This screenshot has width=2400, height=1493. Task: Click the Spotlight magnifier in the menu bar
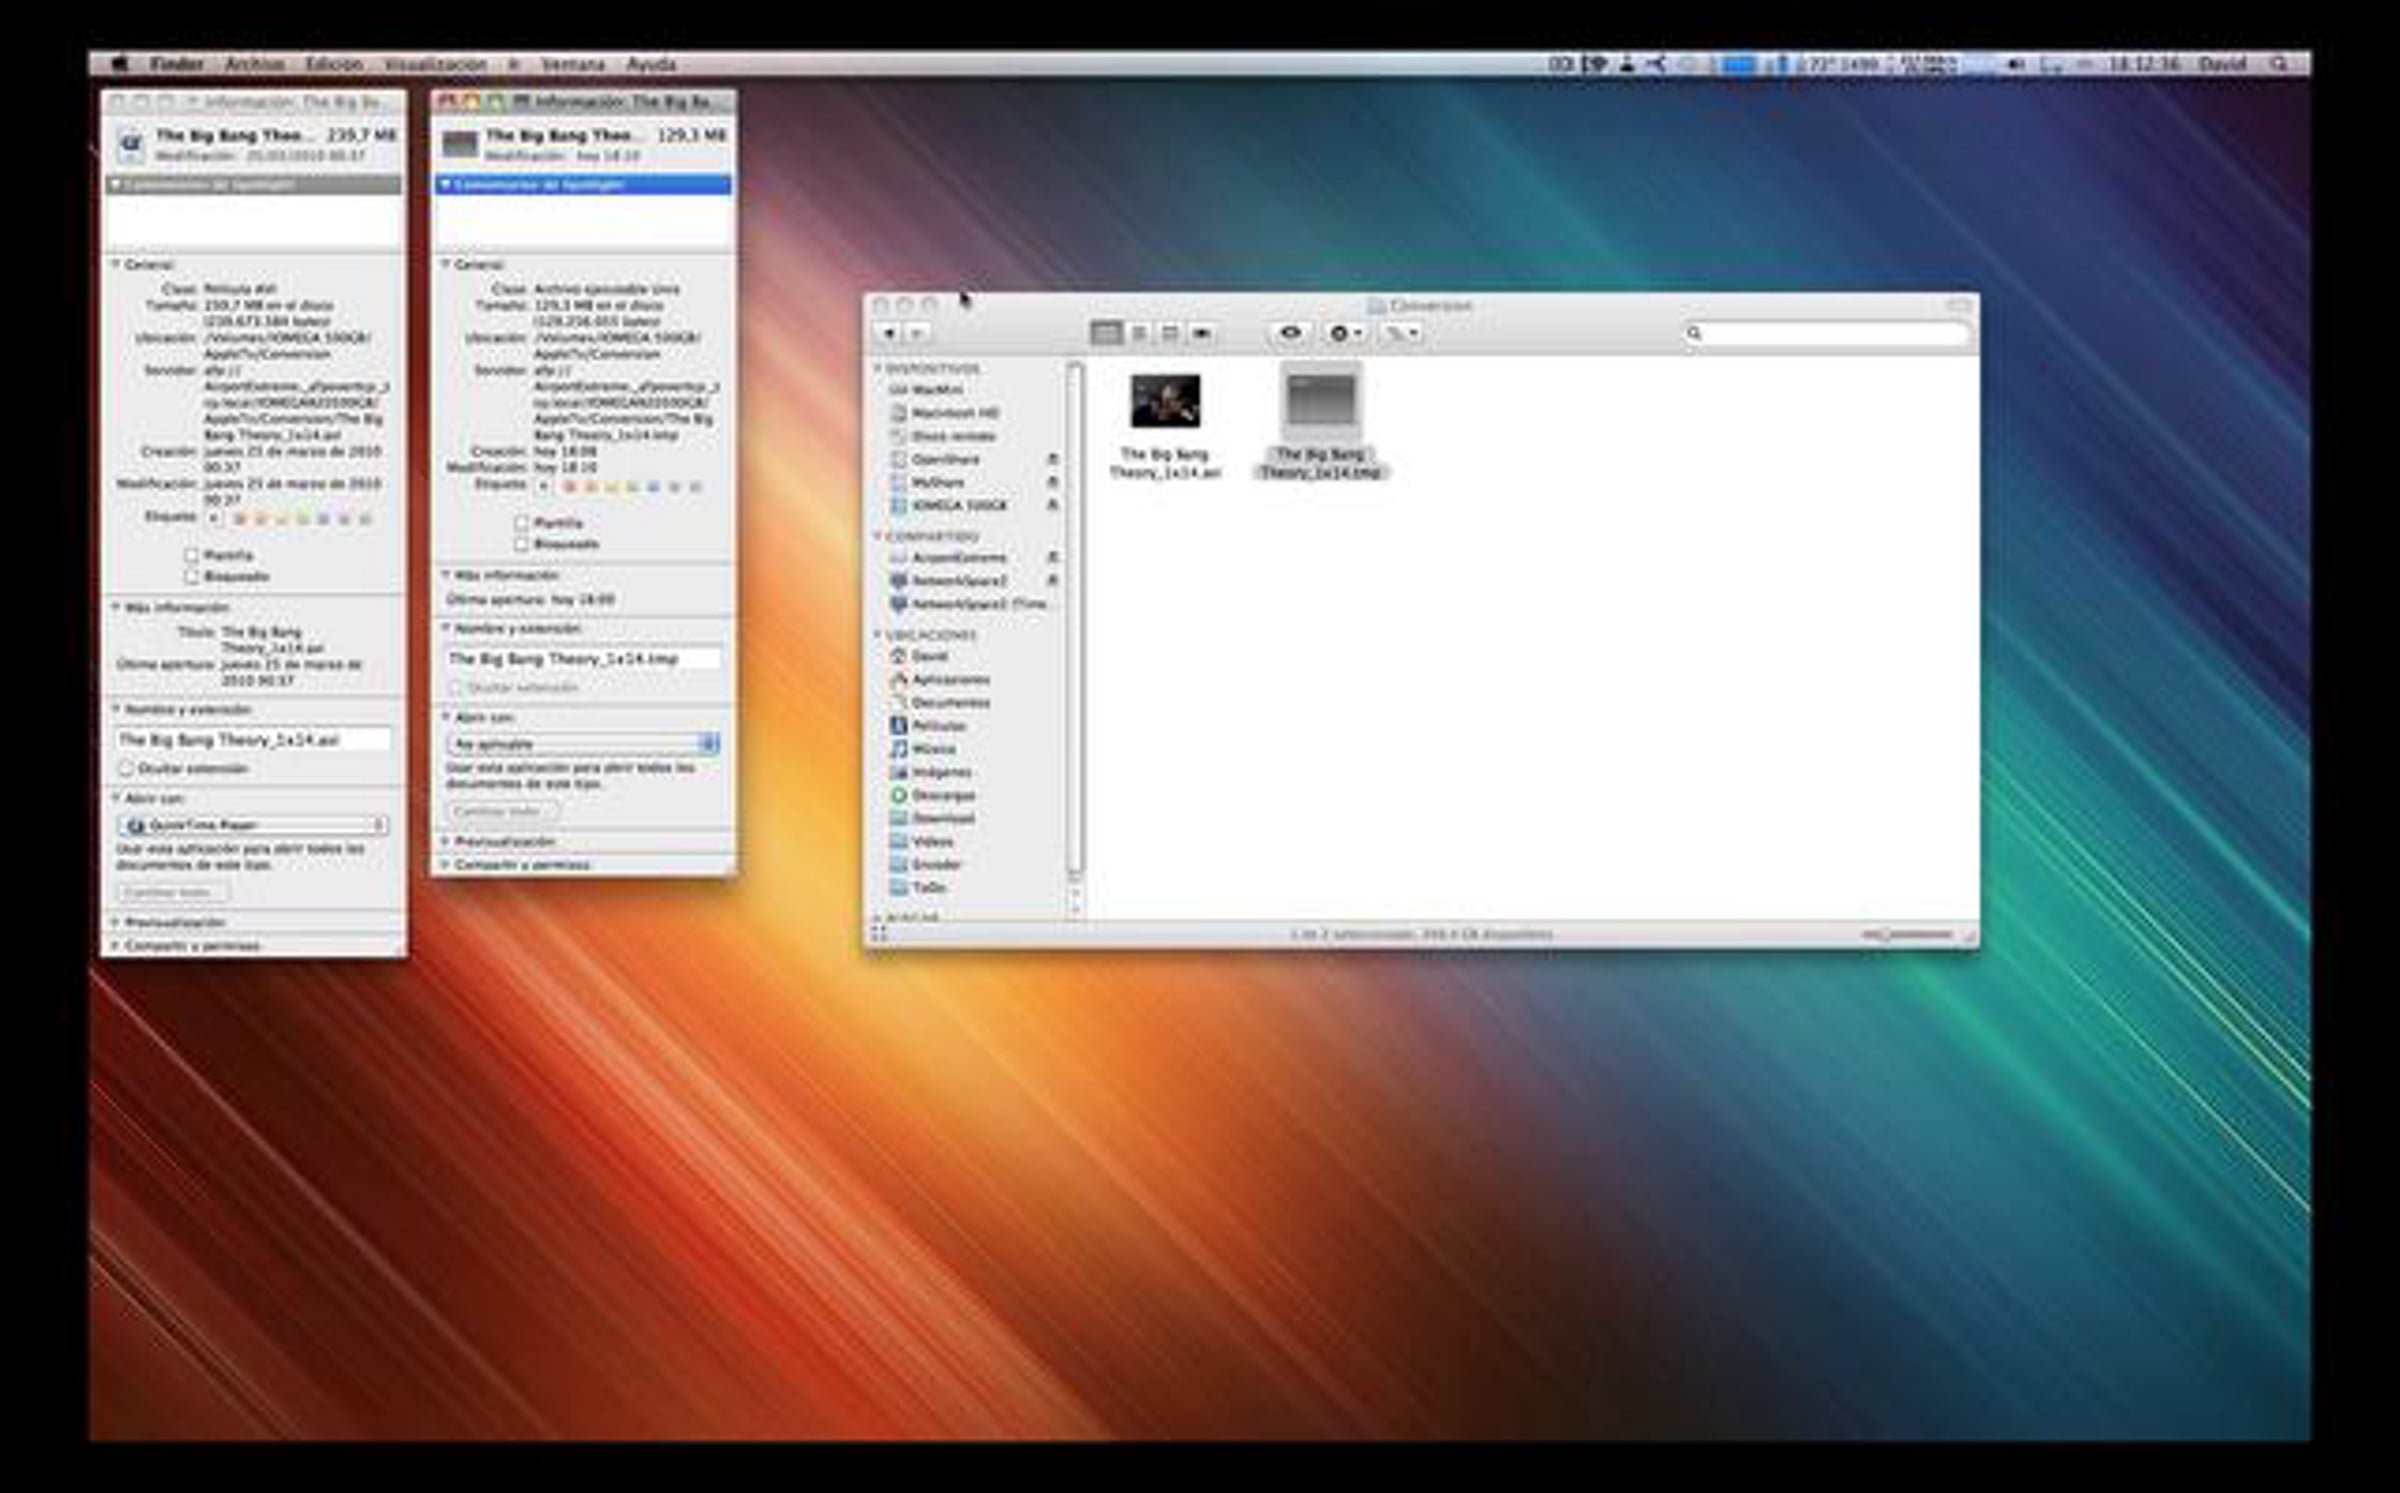click(2278, 64)
